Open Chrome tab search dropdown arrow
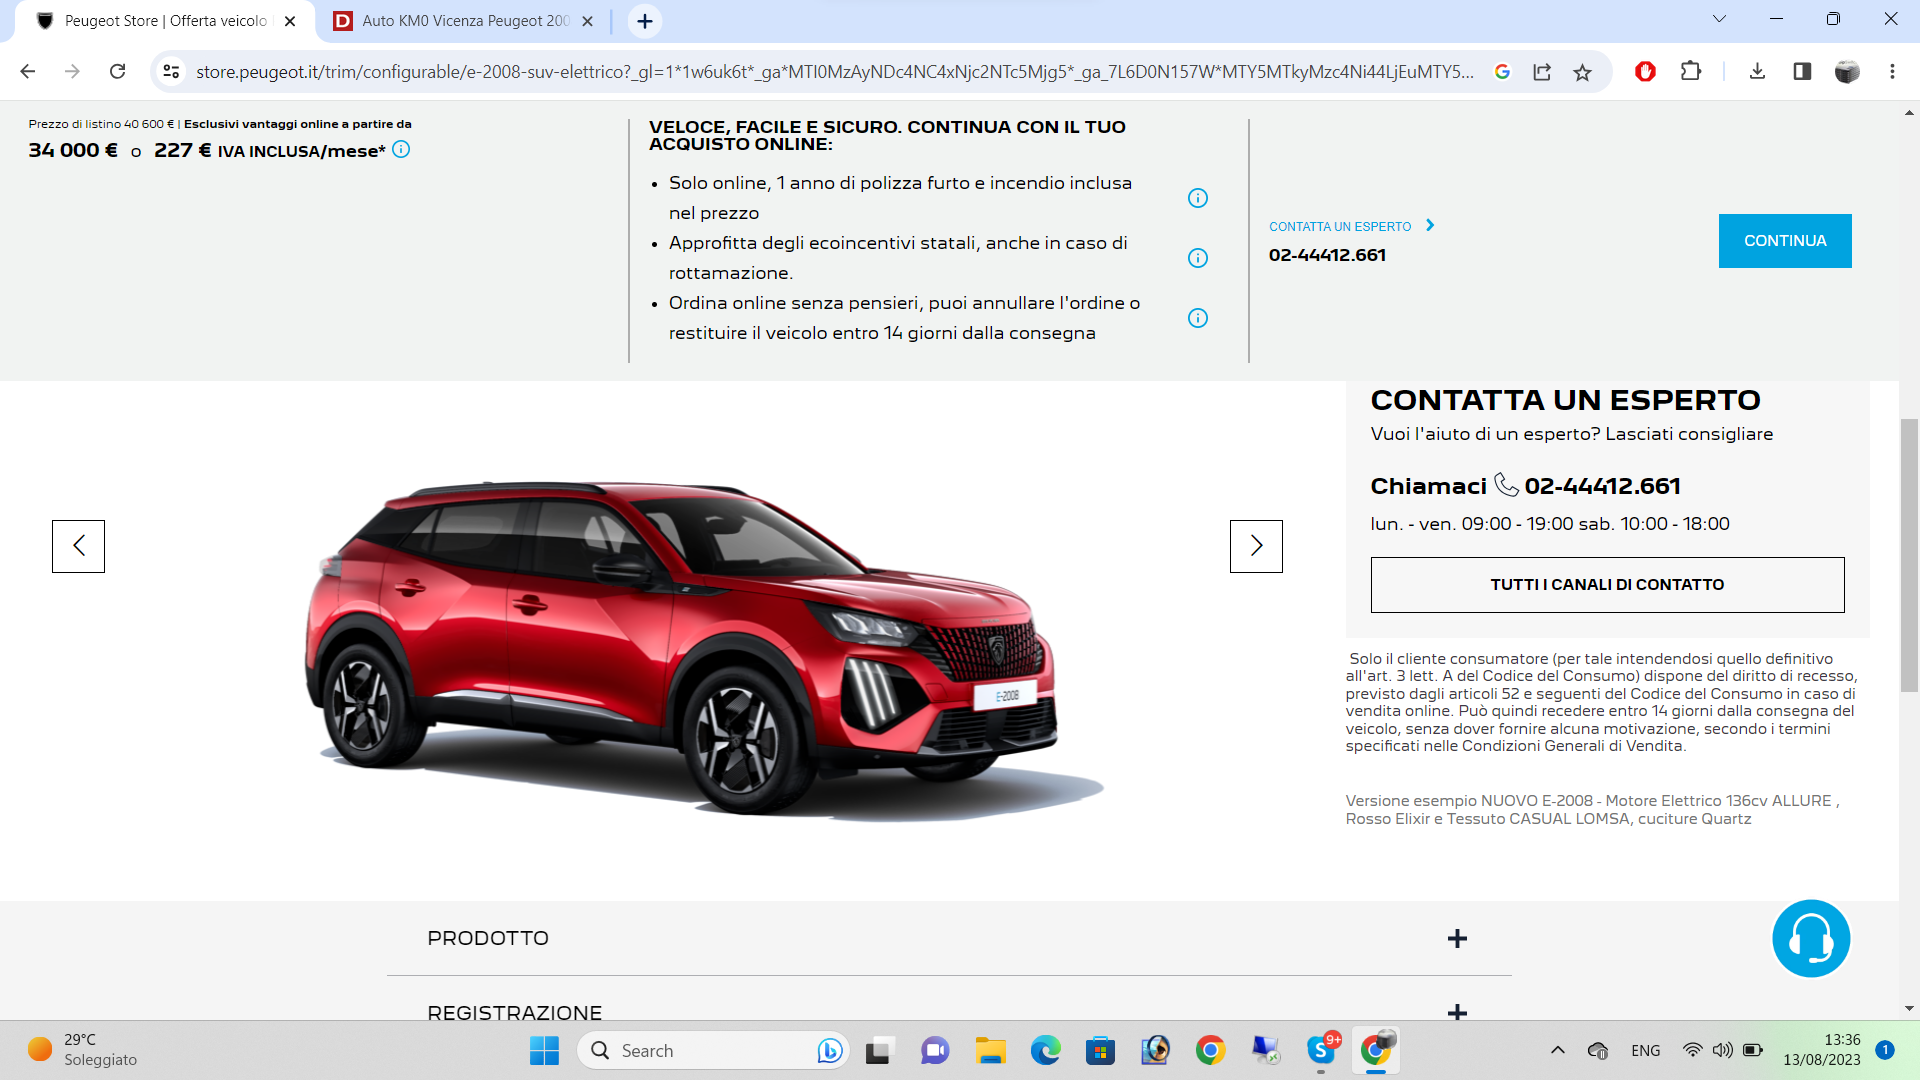This screenshot has width=1920, height=1080. coord(1719,19)
